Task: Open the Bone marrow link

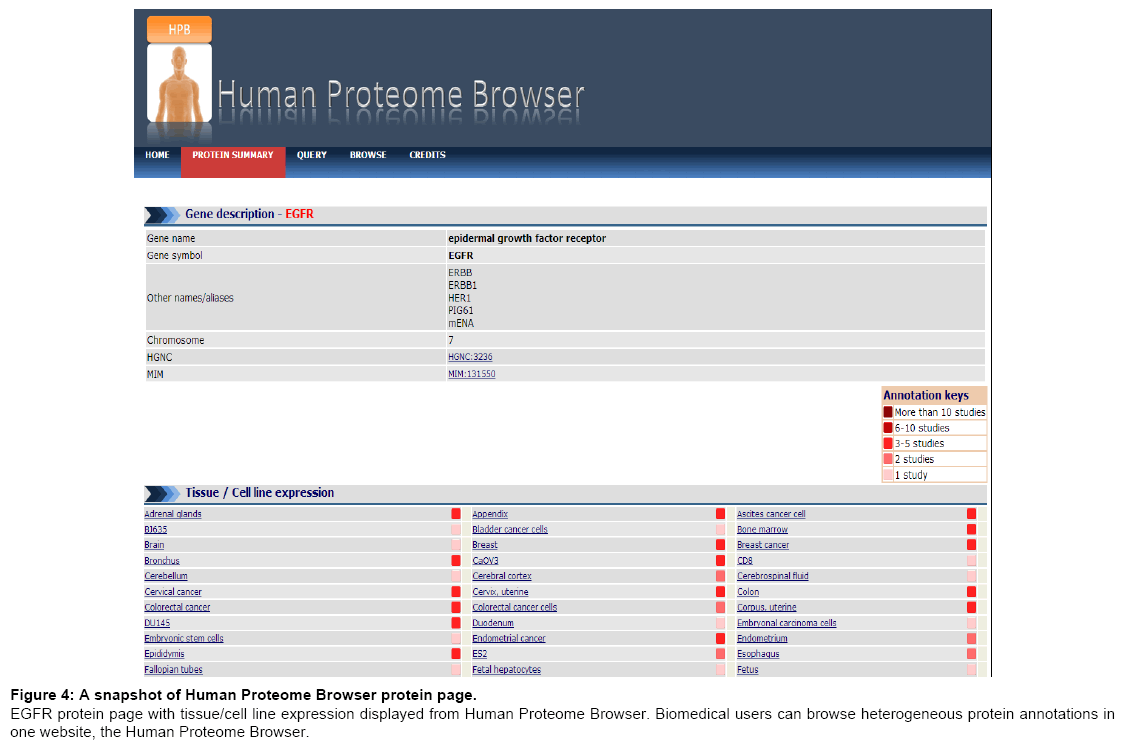Action: [x=763, y=529]
